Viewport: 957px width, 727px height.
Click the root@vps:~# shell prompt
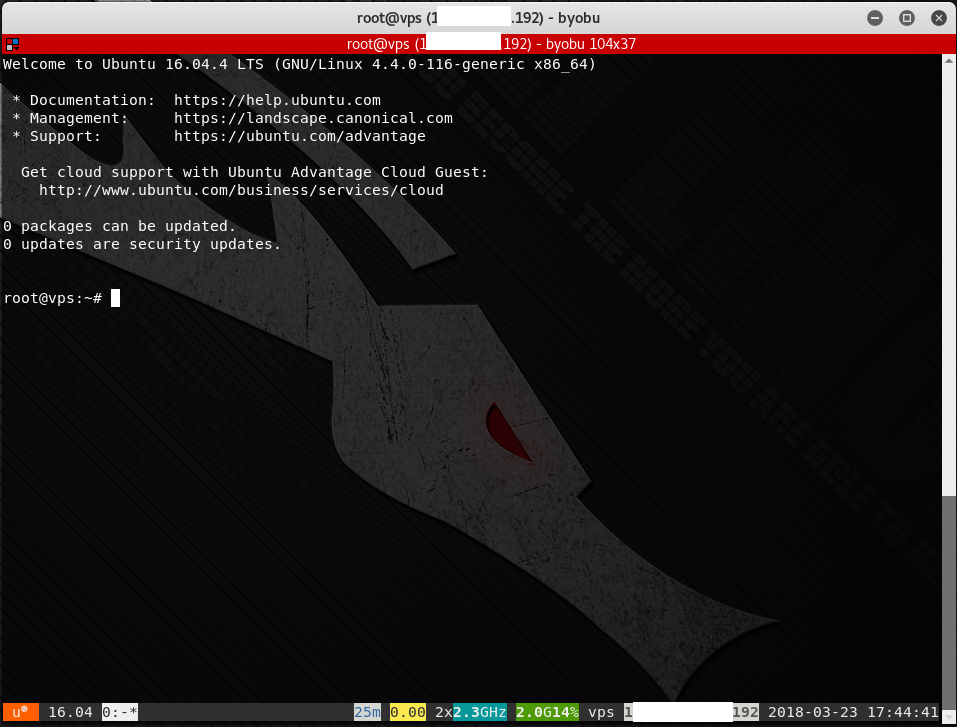coord(52,298)
